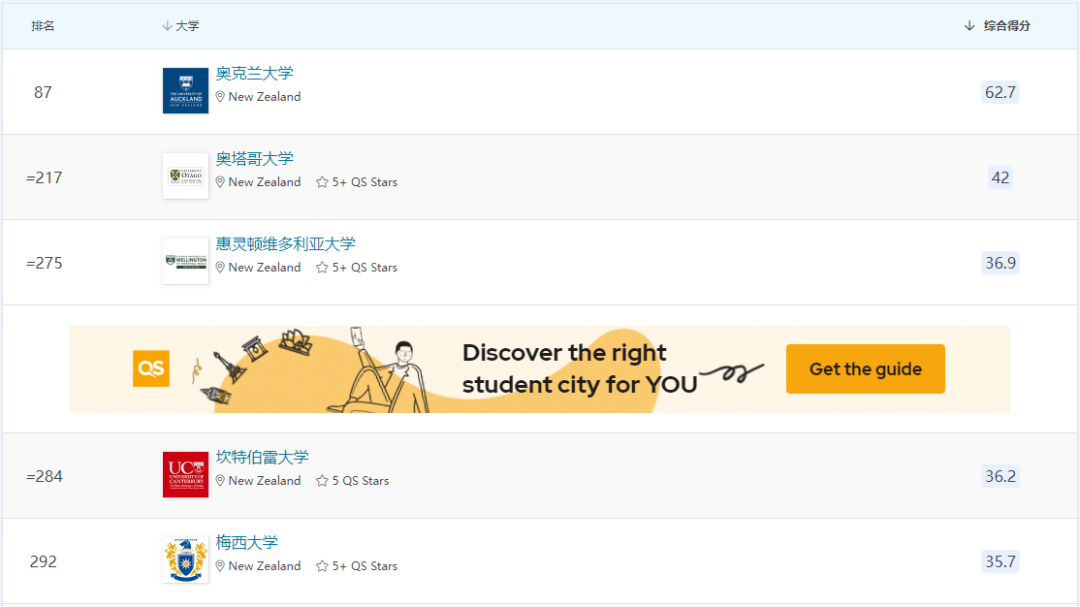Screen dimensions: 1080x607
Task: Click the University of Otago logo
Action: 185,176
